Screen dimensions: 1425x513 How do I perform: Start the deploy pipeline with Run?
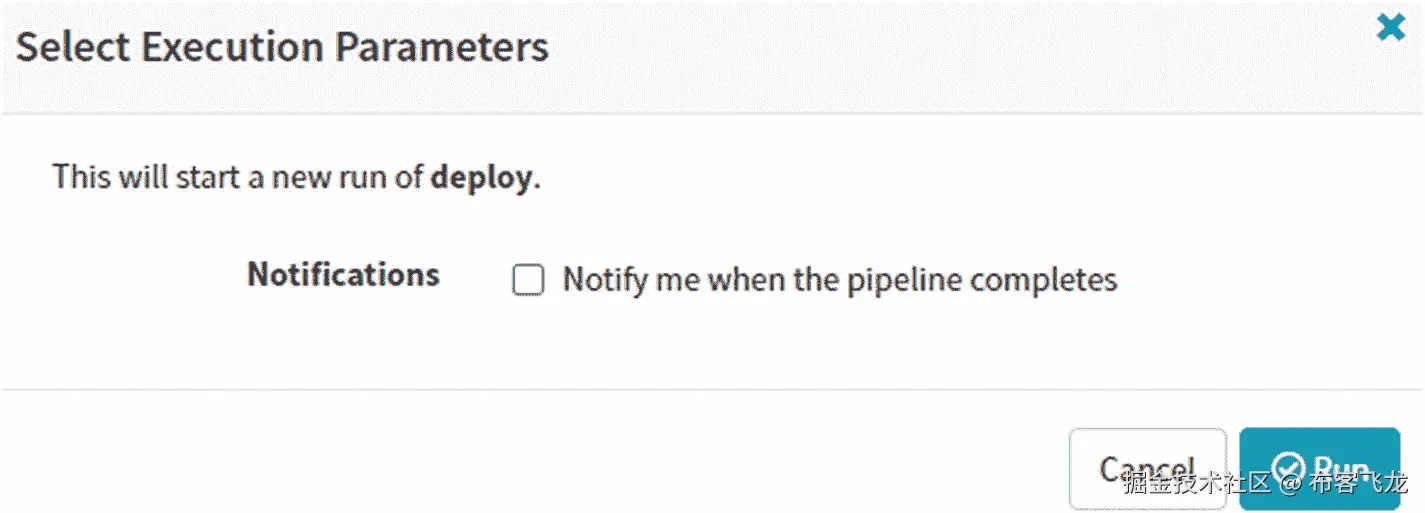point(1319,468)
